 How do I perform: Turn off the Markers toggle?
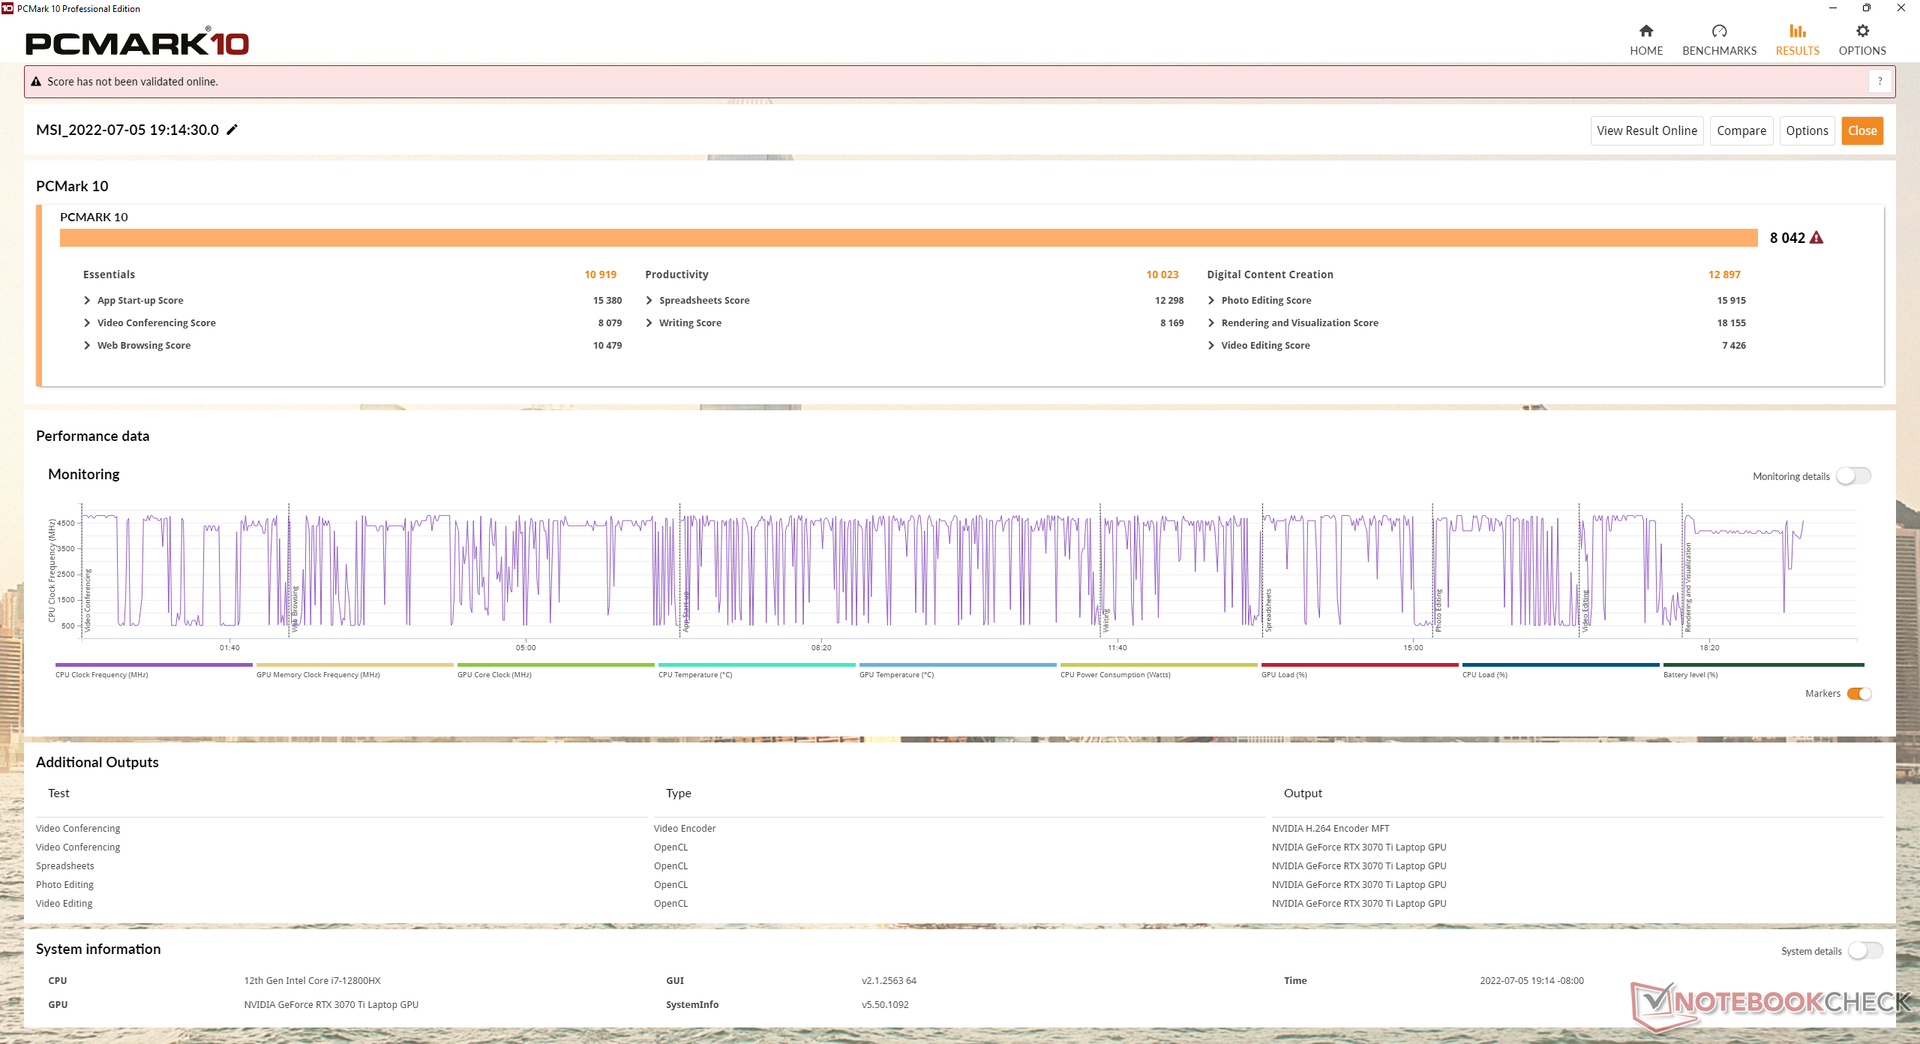[x=1858, y=694]
